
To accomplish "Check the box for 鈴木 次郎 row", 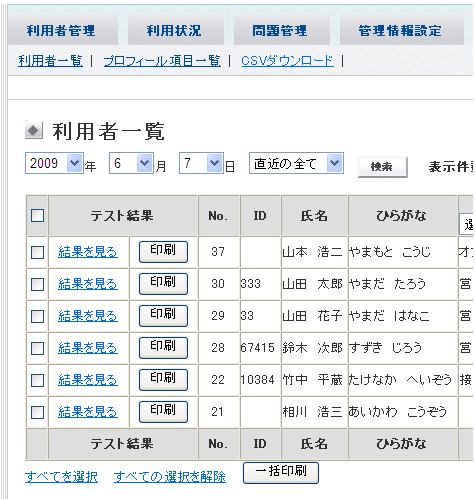I will point(37,348).
